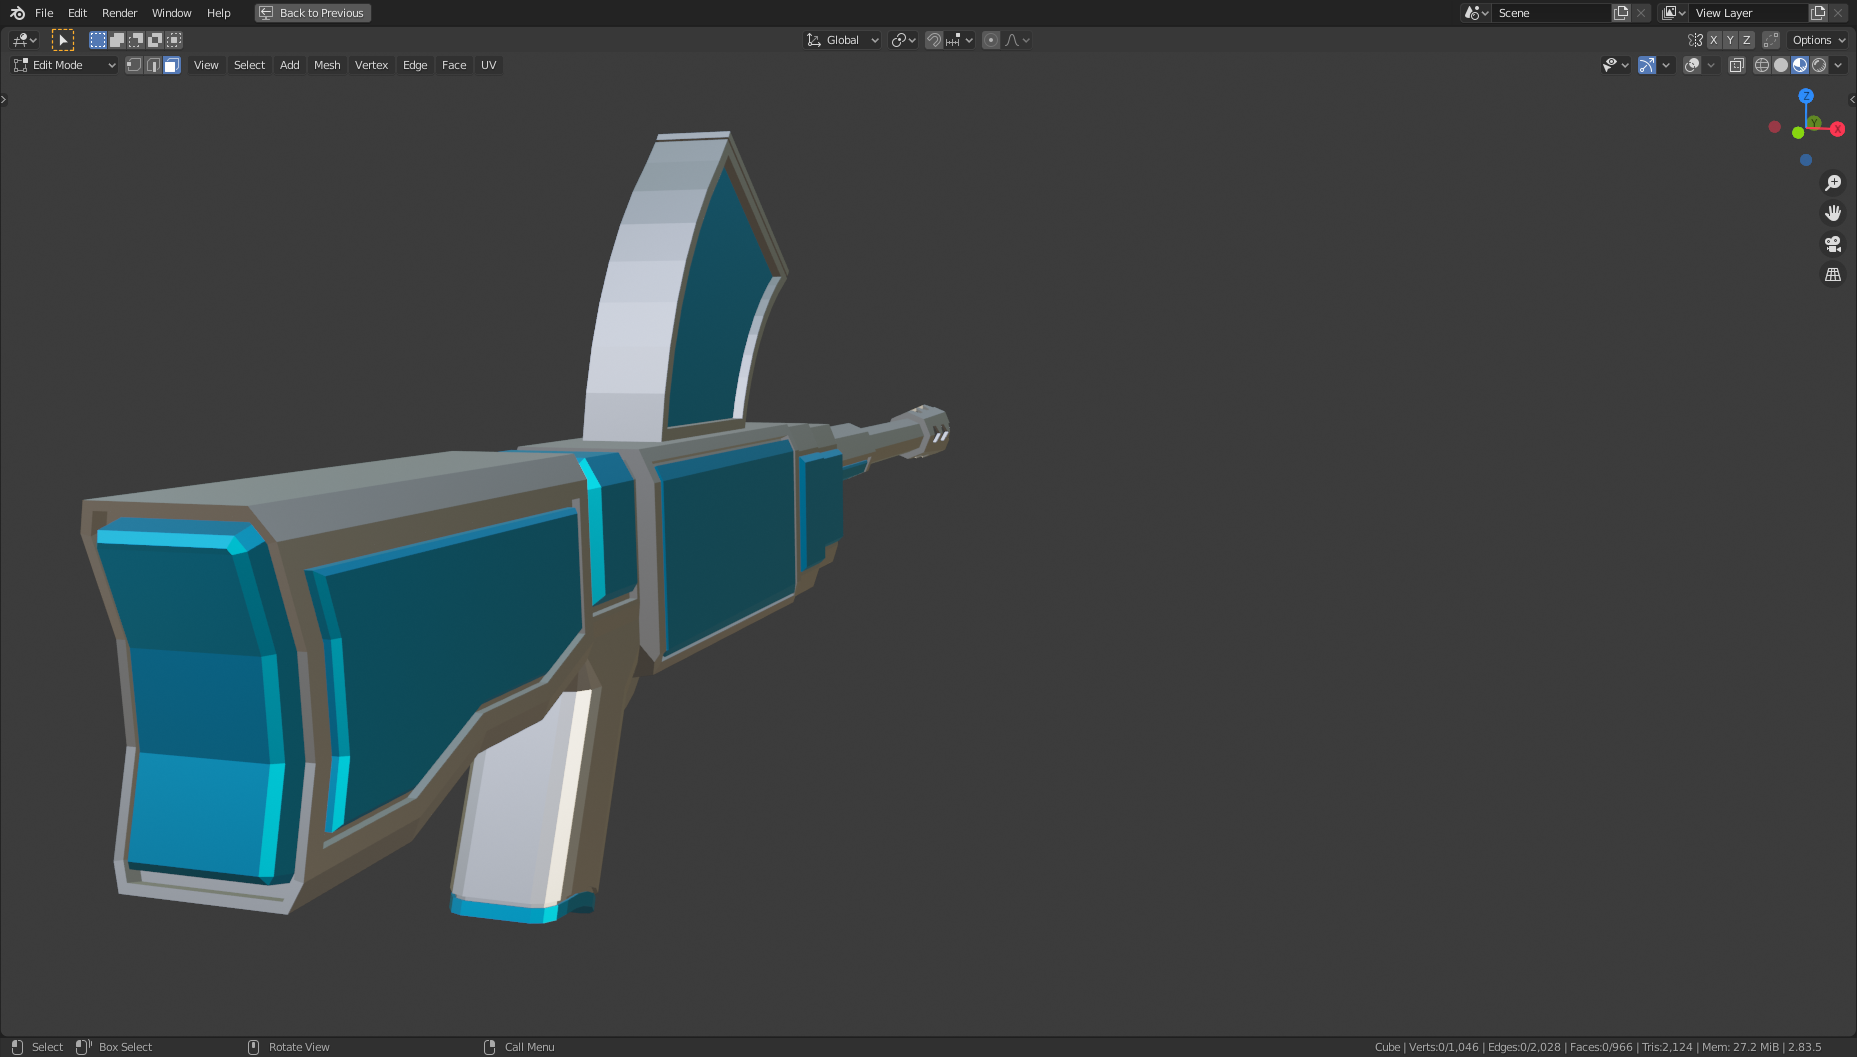Open the Select menu
Image resolution: width=1857 pixels, height=1057 pixels.
click(x=249, y=65)
